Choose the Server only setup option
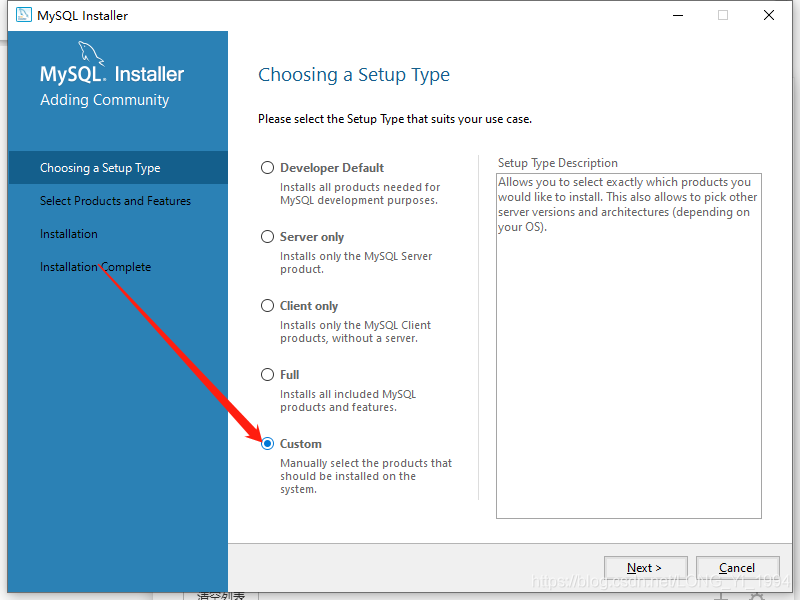The image size is (800, 600). point(267,237)
